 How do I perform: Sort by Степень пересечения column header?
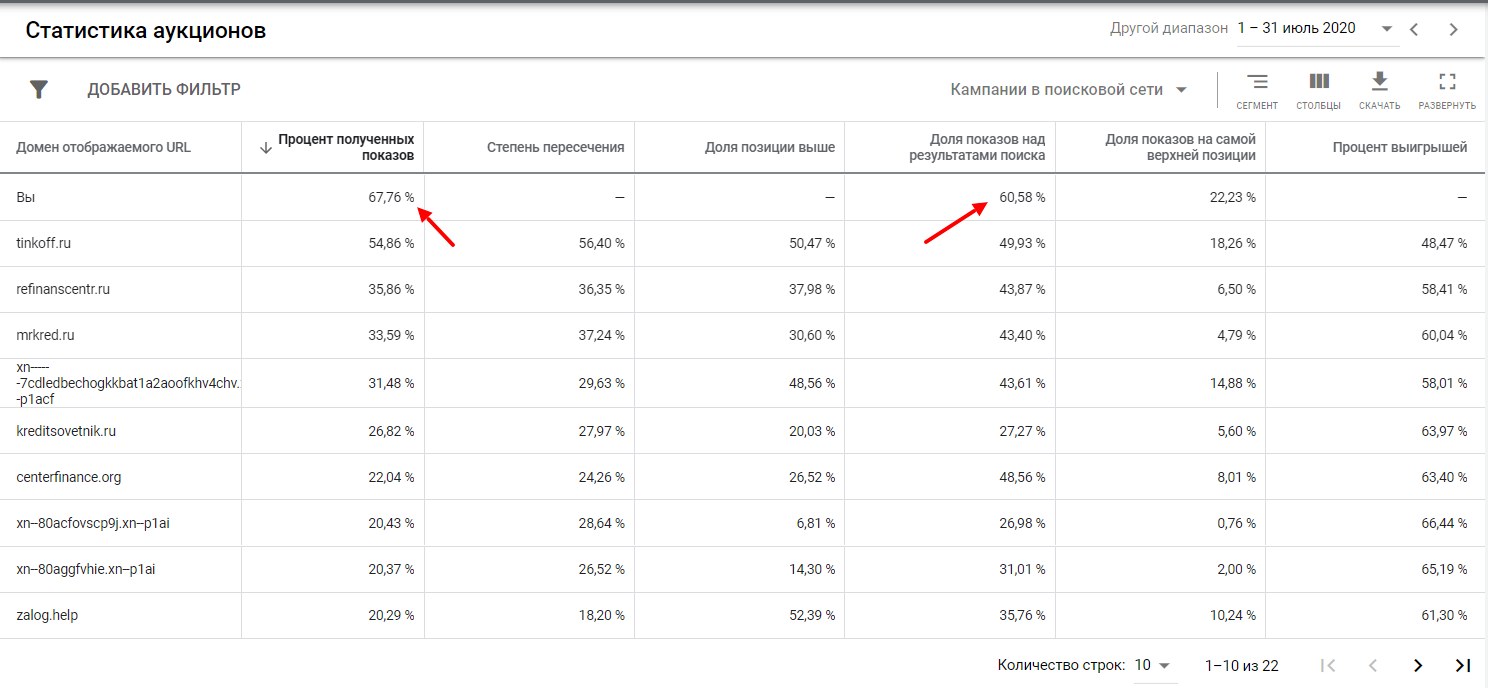pyautogui.click(x=555, y=147)
